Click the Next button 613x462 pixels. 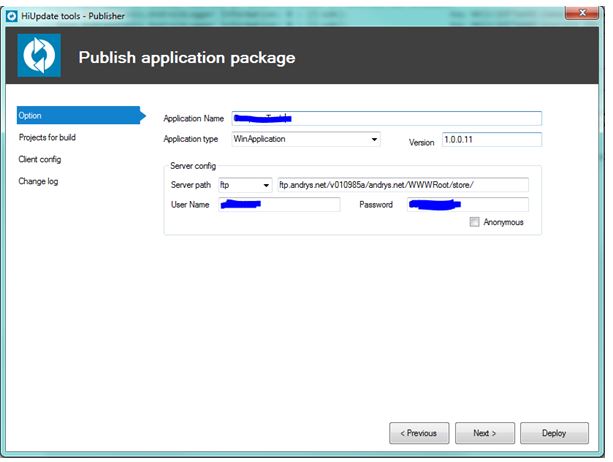(485, 433)
